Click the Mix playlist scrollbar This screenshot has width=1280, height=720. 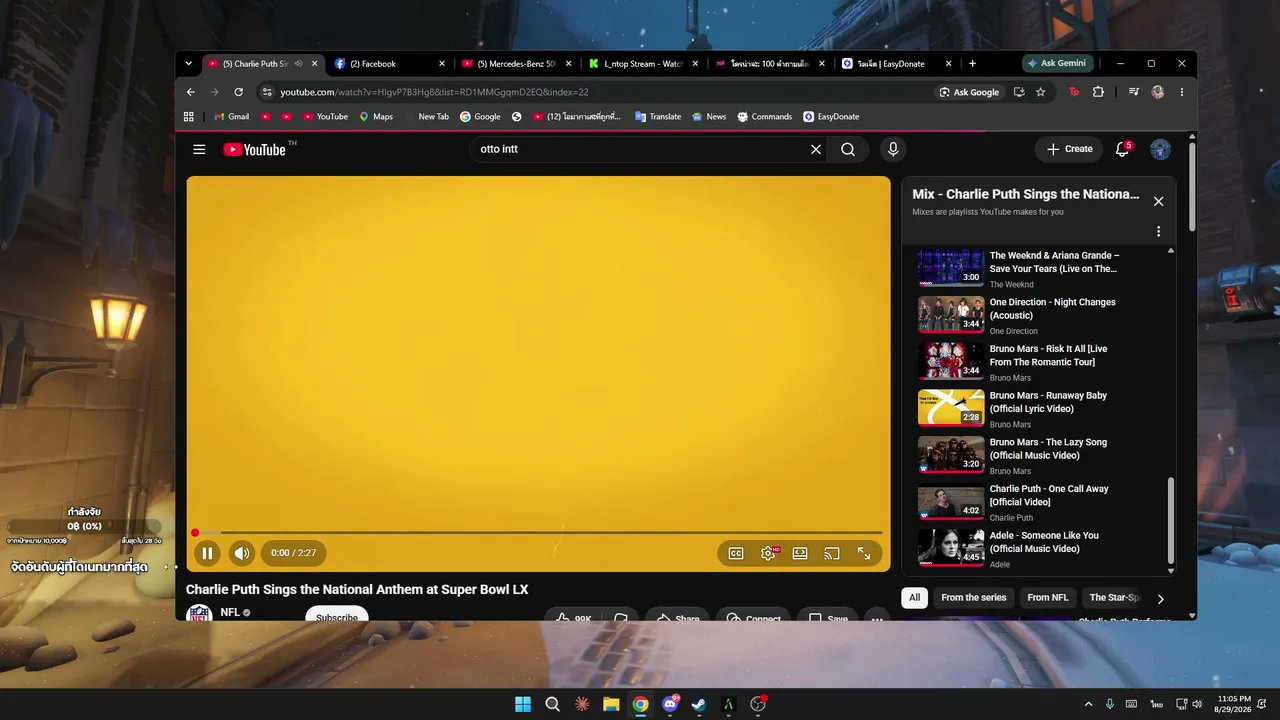click(x=1171, y=522)
